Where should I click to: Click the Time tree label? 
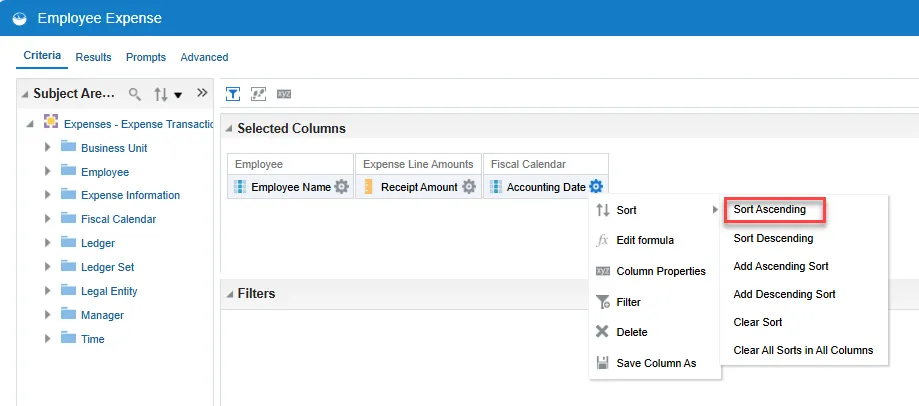pyautogui.click(x=93, y=339)
